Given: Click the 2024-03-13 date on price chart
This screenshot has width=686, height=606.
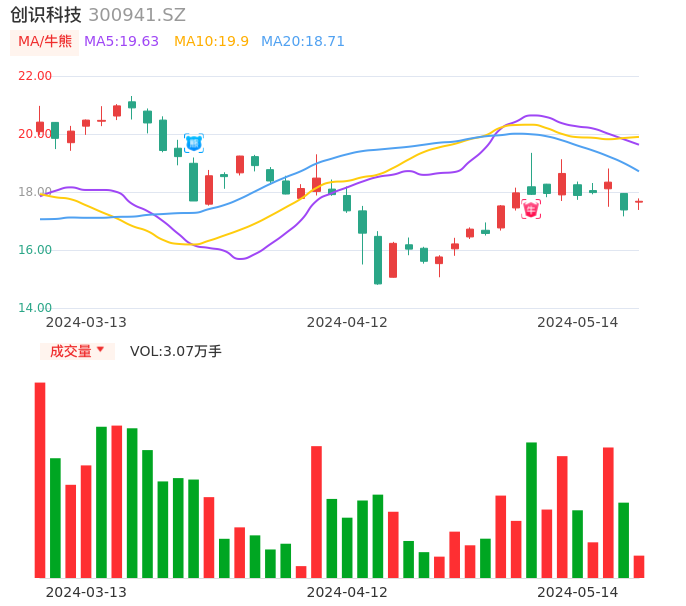Looking at the screenshot, I should [86, 322].
